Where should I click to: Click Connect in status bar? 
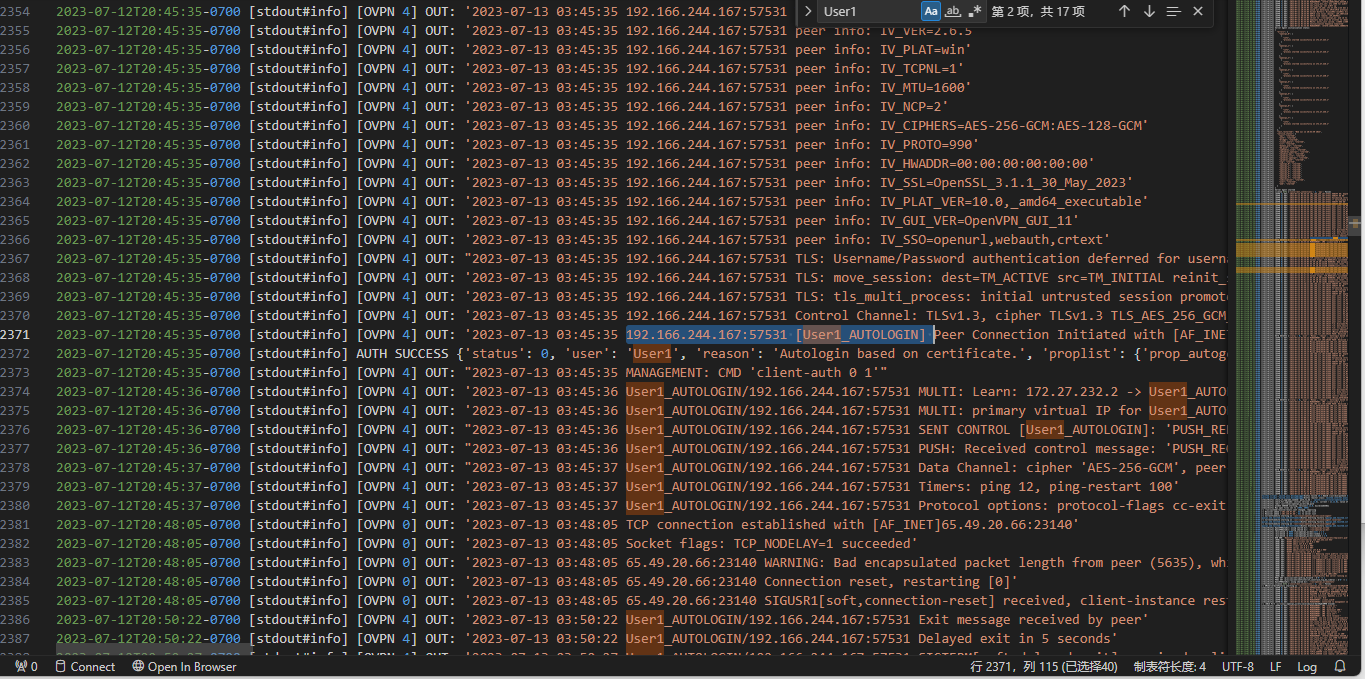tap(84, 667)
